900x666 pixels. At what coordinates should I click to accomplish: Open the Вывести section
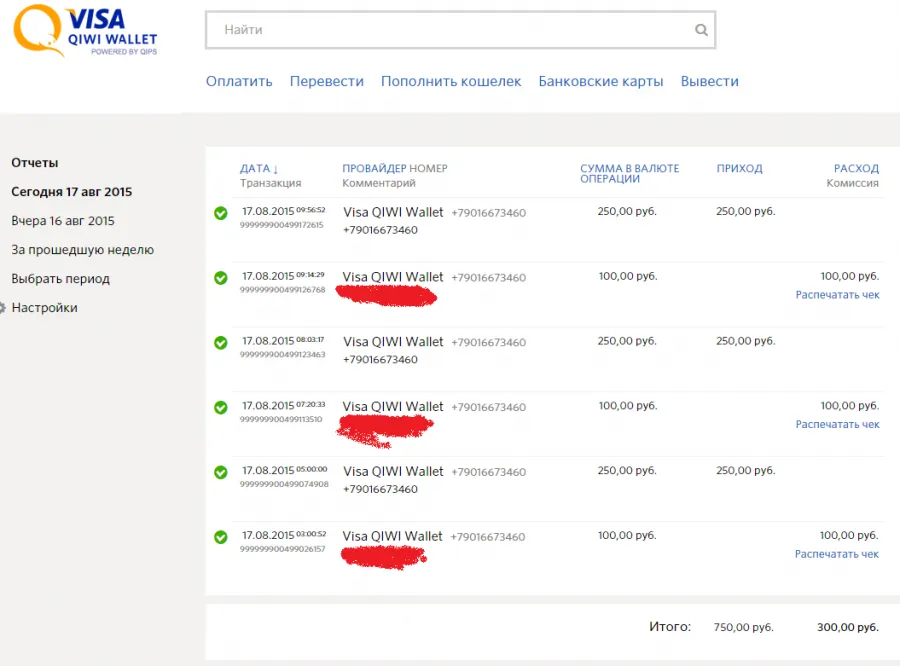[709, 82]
